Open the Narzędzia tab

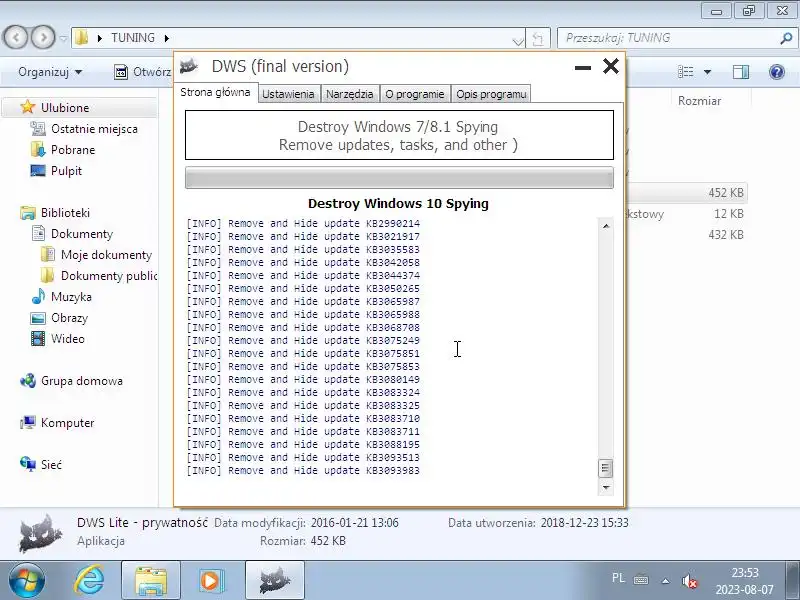pos(349,94)
